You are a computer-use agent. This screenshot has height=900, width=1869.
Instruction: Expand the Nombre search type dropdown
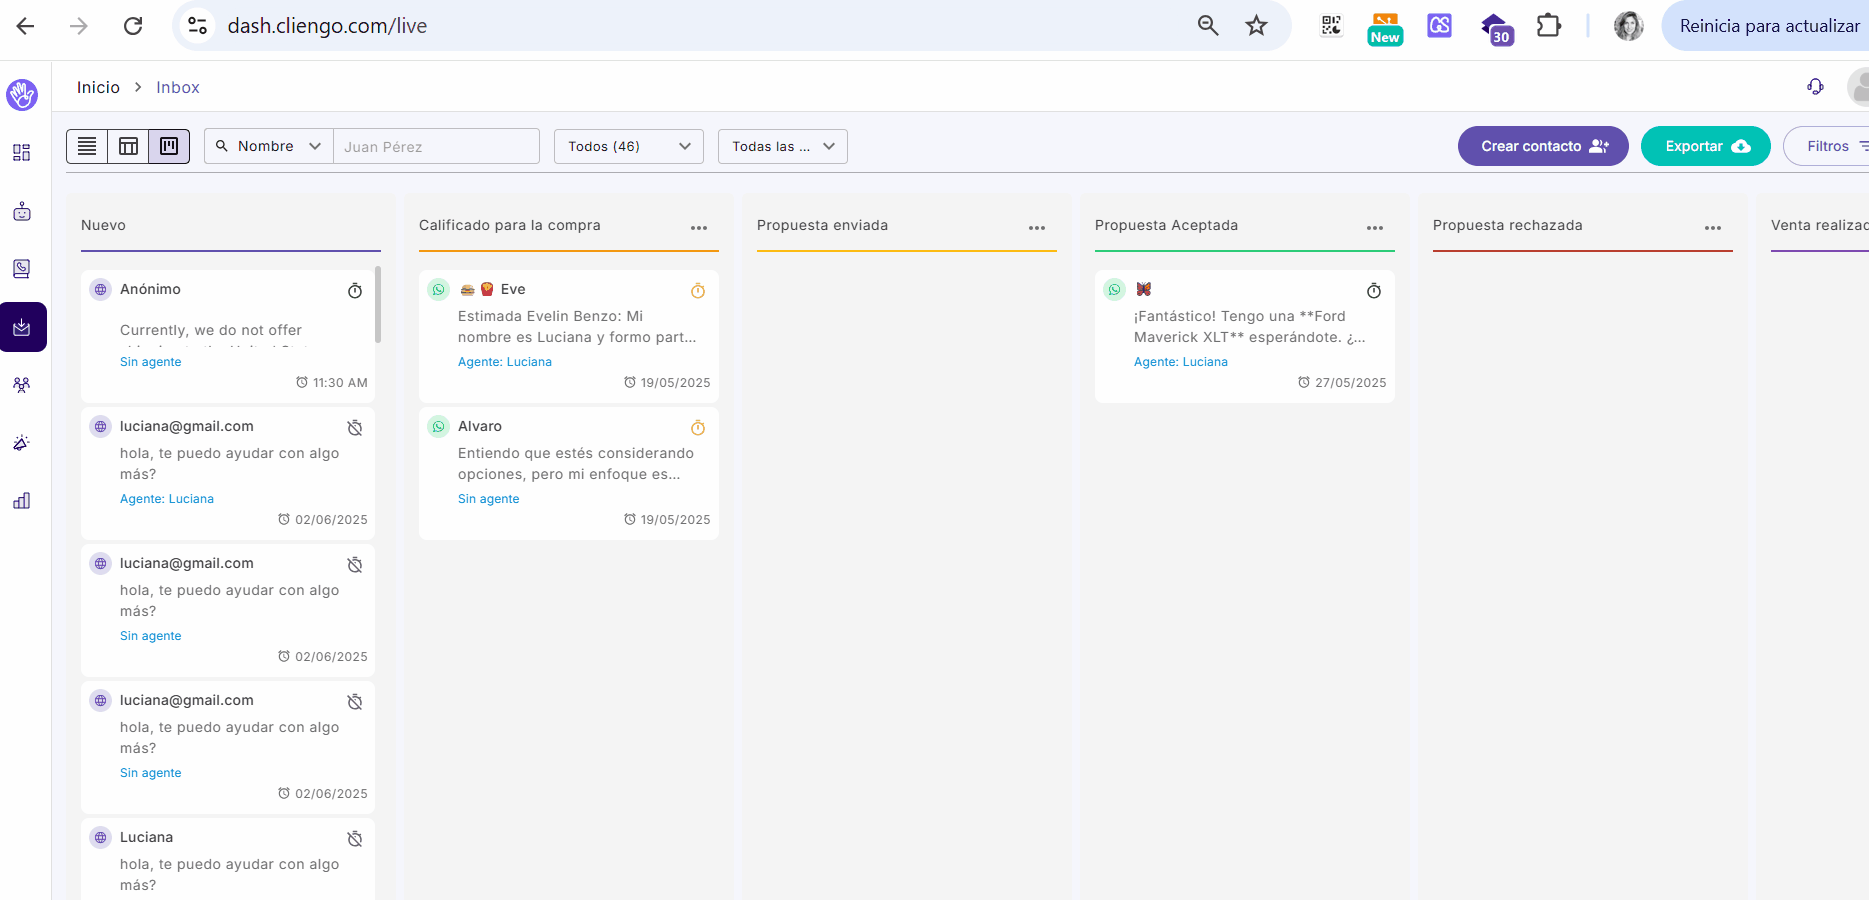pos(269,146)
